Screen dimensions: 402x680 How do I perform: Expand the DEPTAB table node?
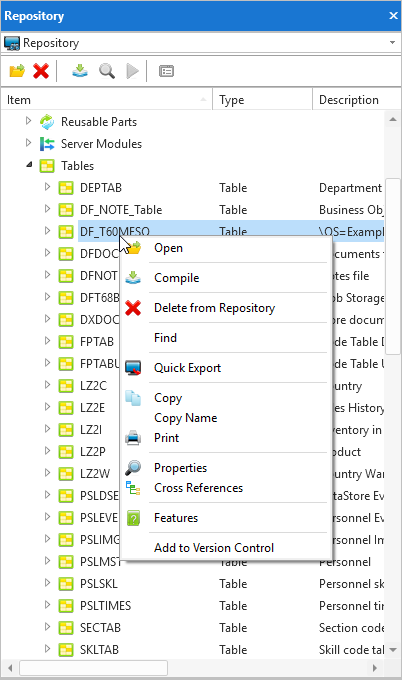tap(47, 187)
